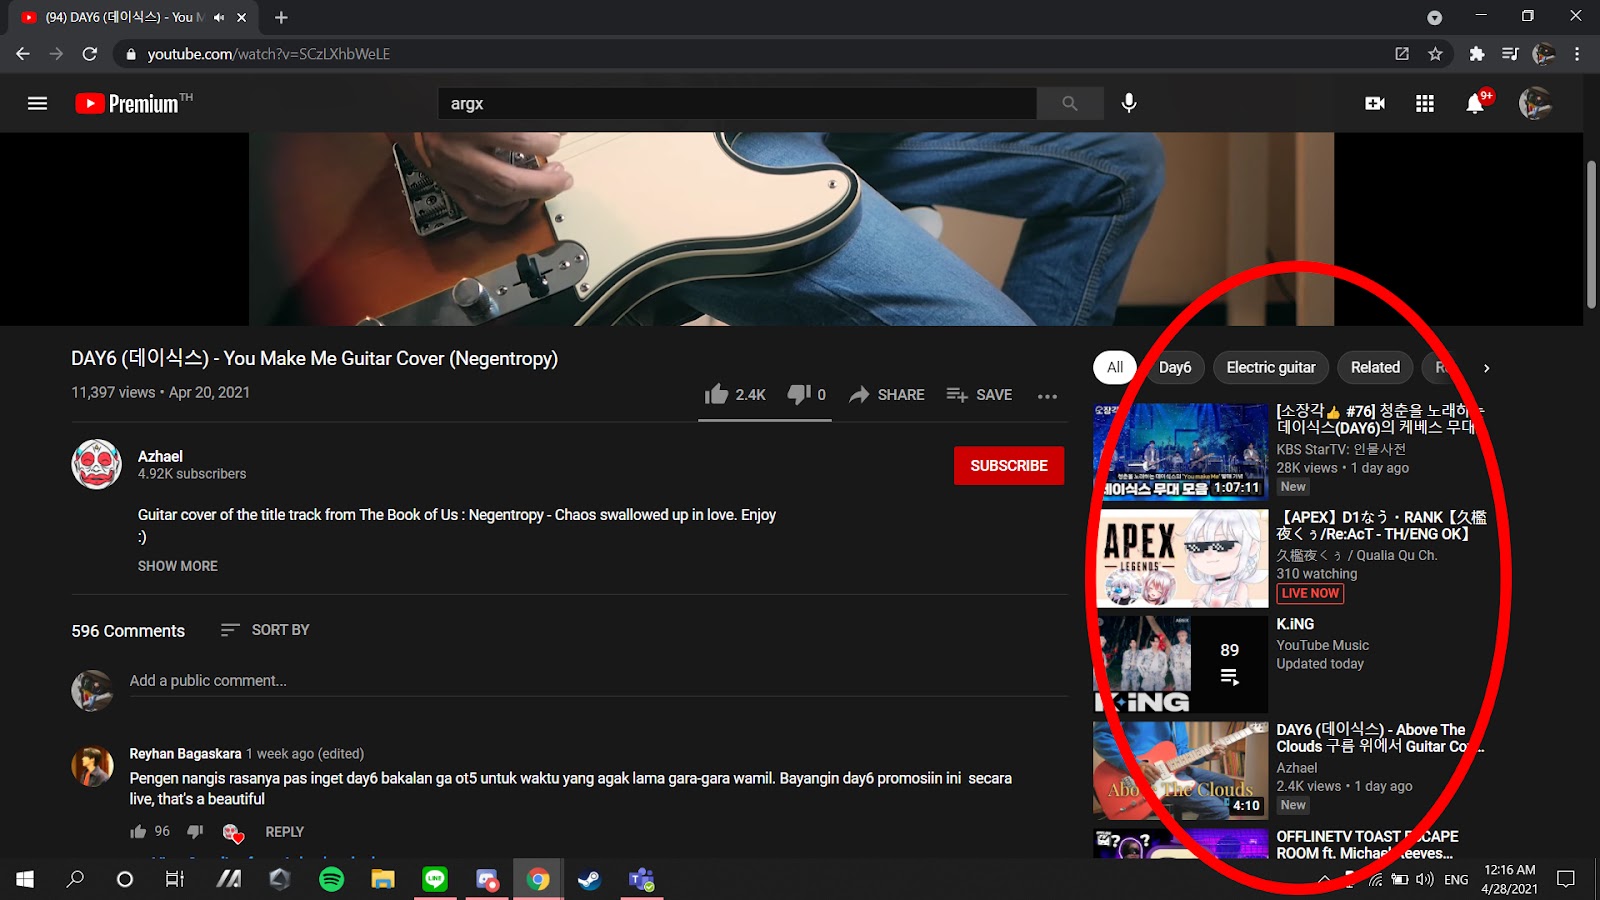This screenshot has width=1600, height=900.
Task: Save the video to a playlist
Action: click(979, 395)
